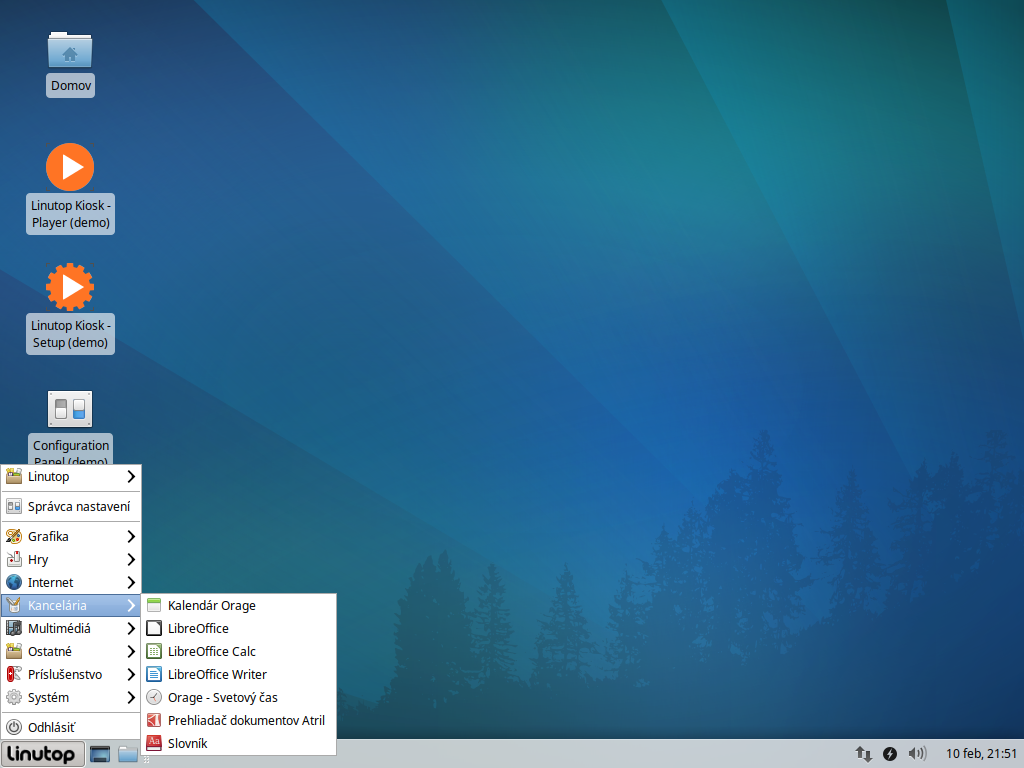Click the Slovník dictionary icon

154,743
